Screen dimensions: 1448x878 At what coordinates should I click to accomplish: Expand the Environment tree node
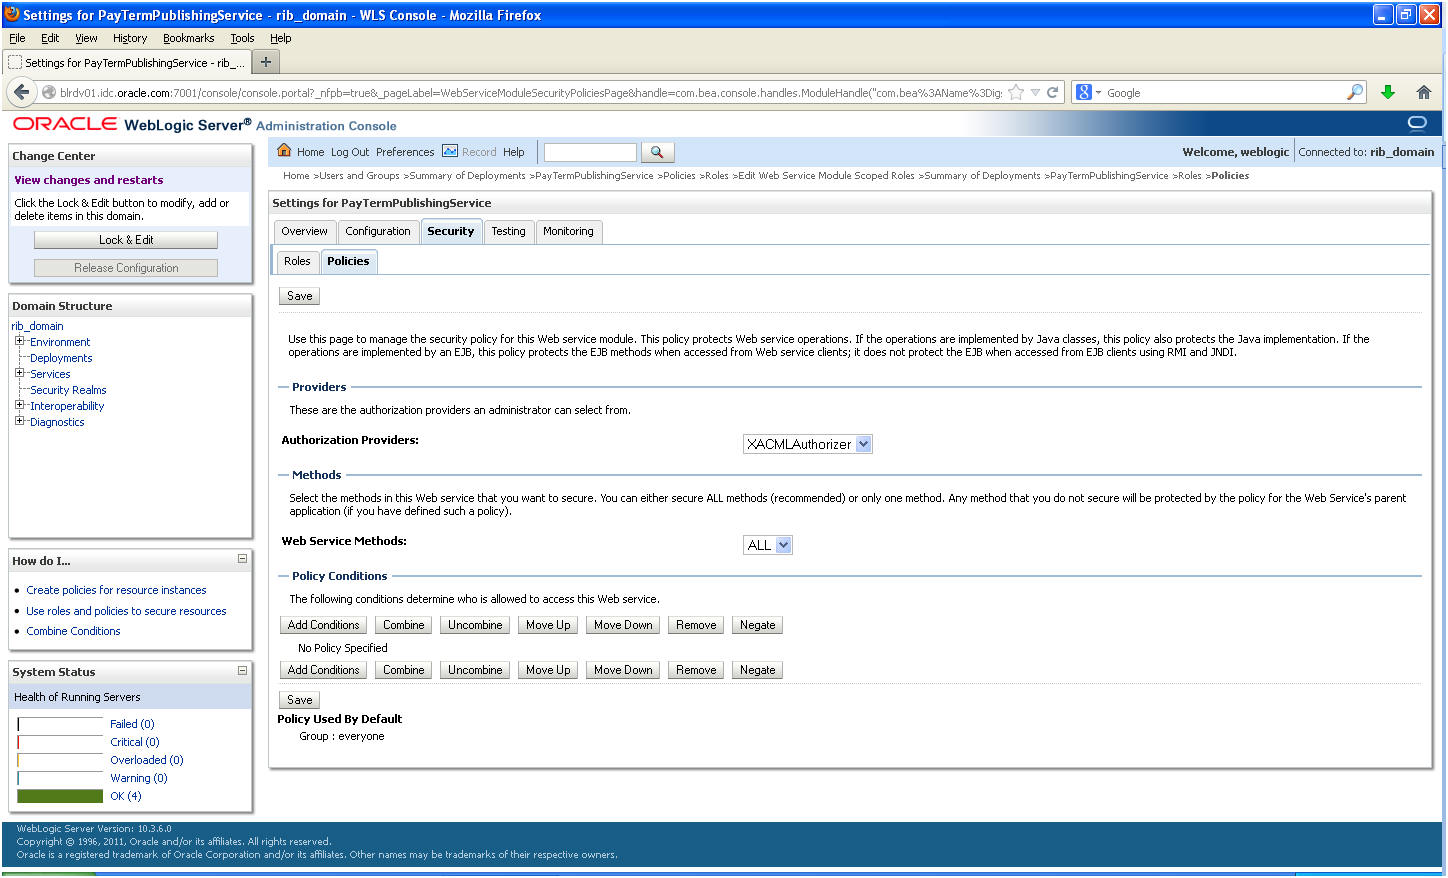[x=19, y=341]
